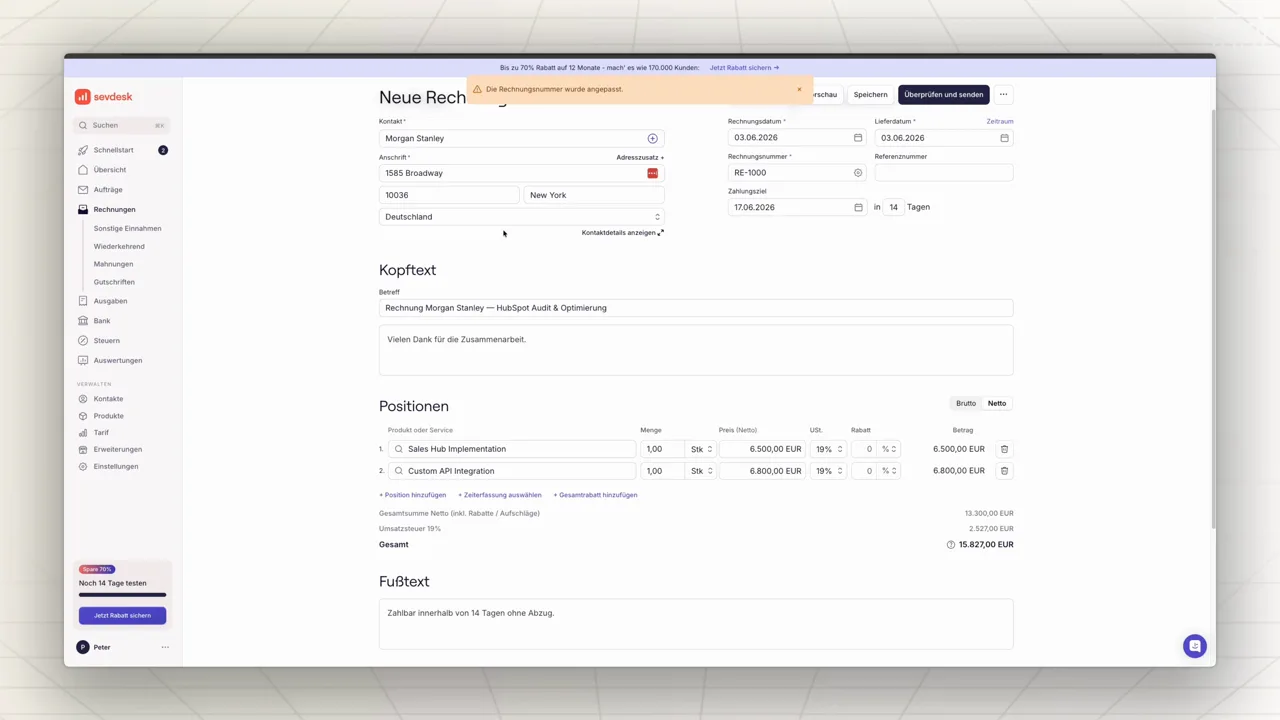Follow the Jetzt Rabatt sichern banner link

pos(744,68)
